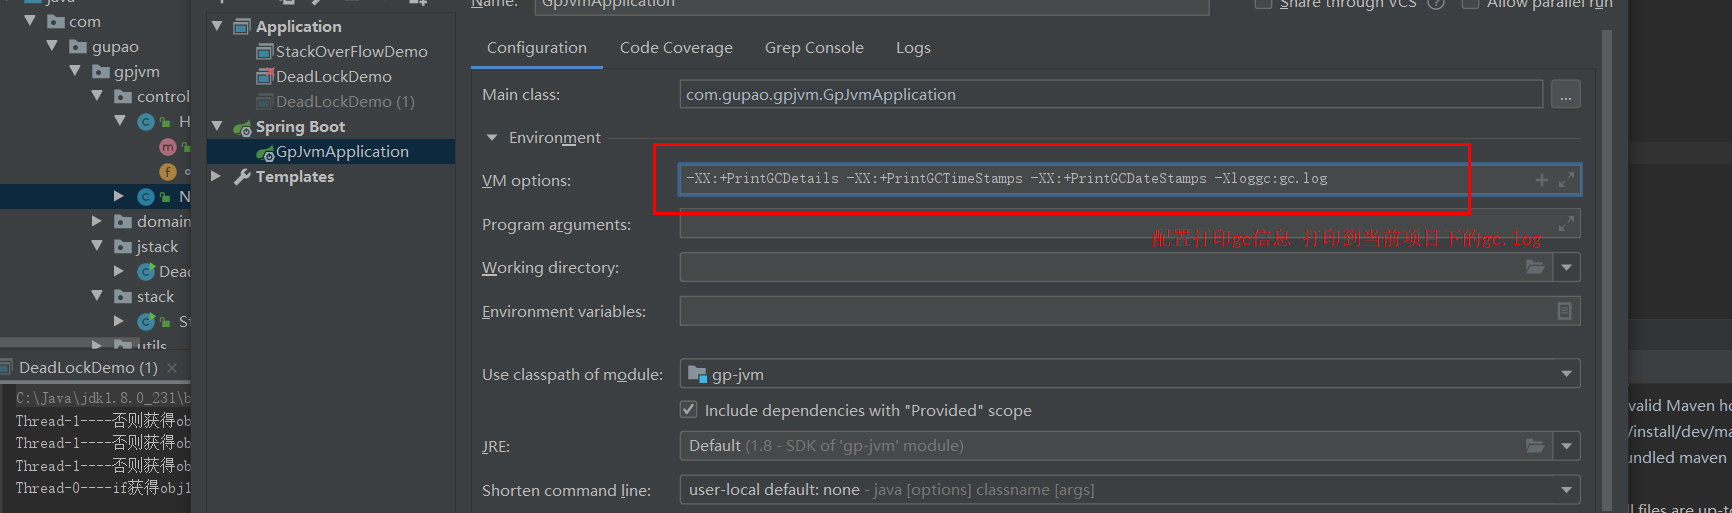Select GpJvmApplication Spring Boot configuration

click(342, 151)
